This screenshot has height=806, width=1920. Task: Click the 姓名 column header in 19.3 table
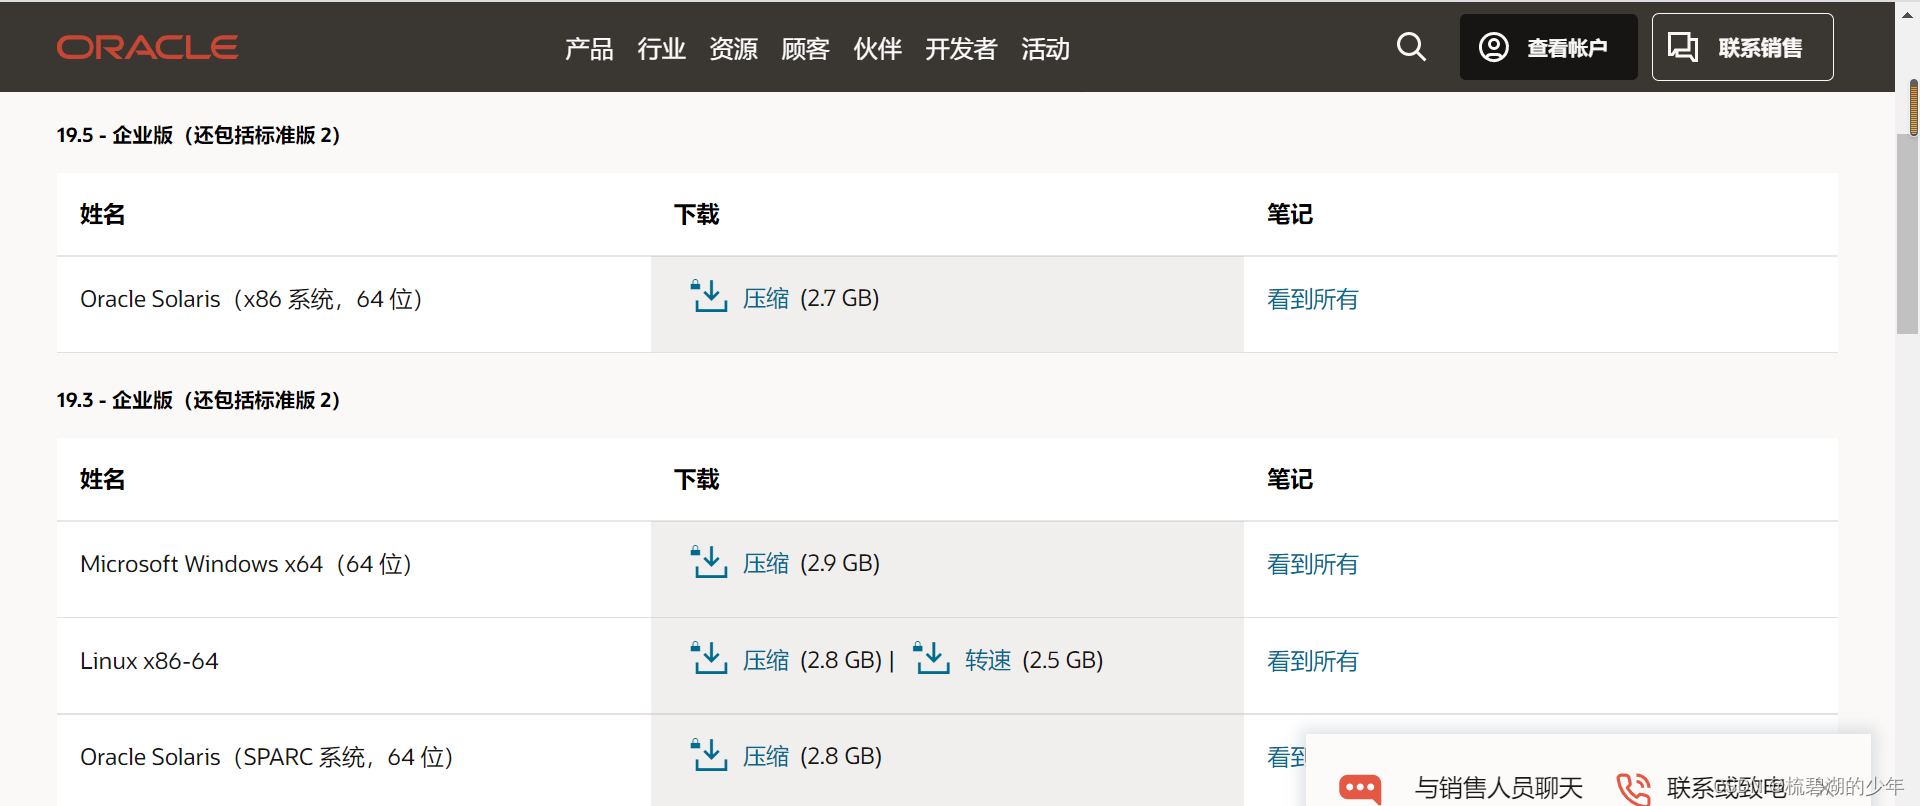(x=102, y=479)
